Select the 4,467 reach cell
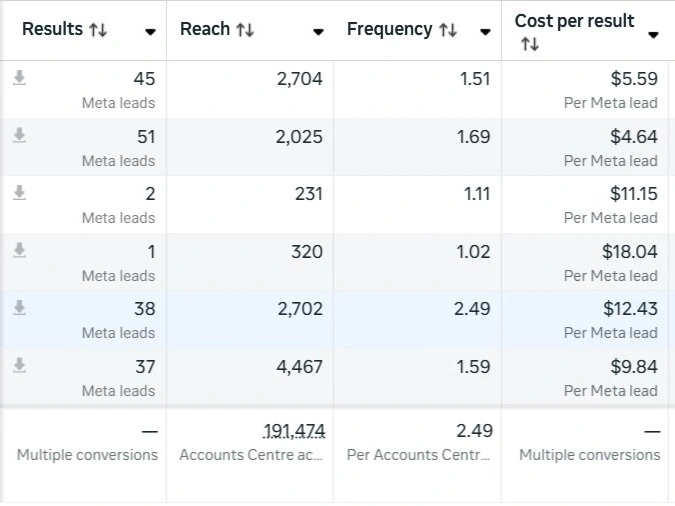Viewport: 675px width, 506px height. click(x=299, y=367)
